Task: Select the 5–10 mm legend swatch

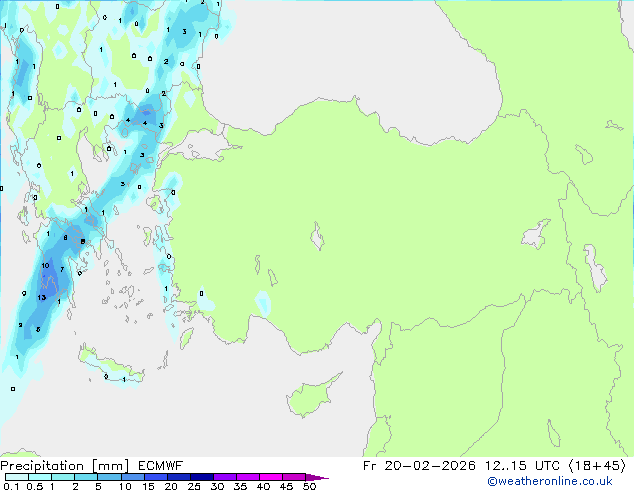Action: click(109, 477)
